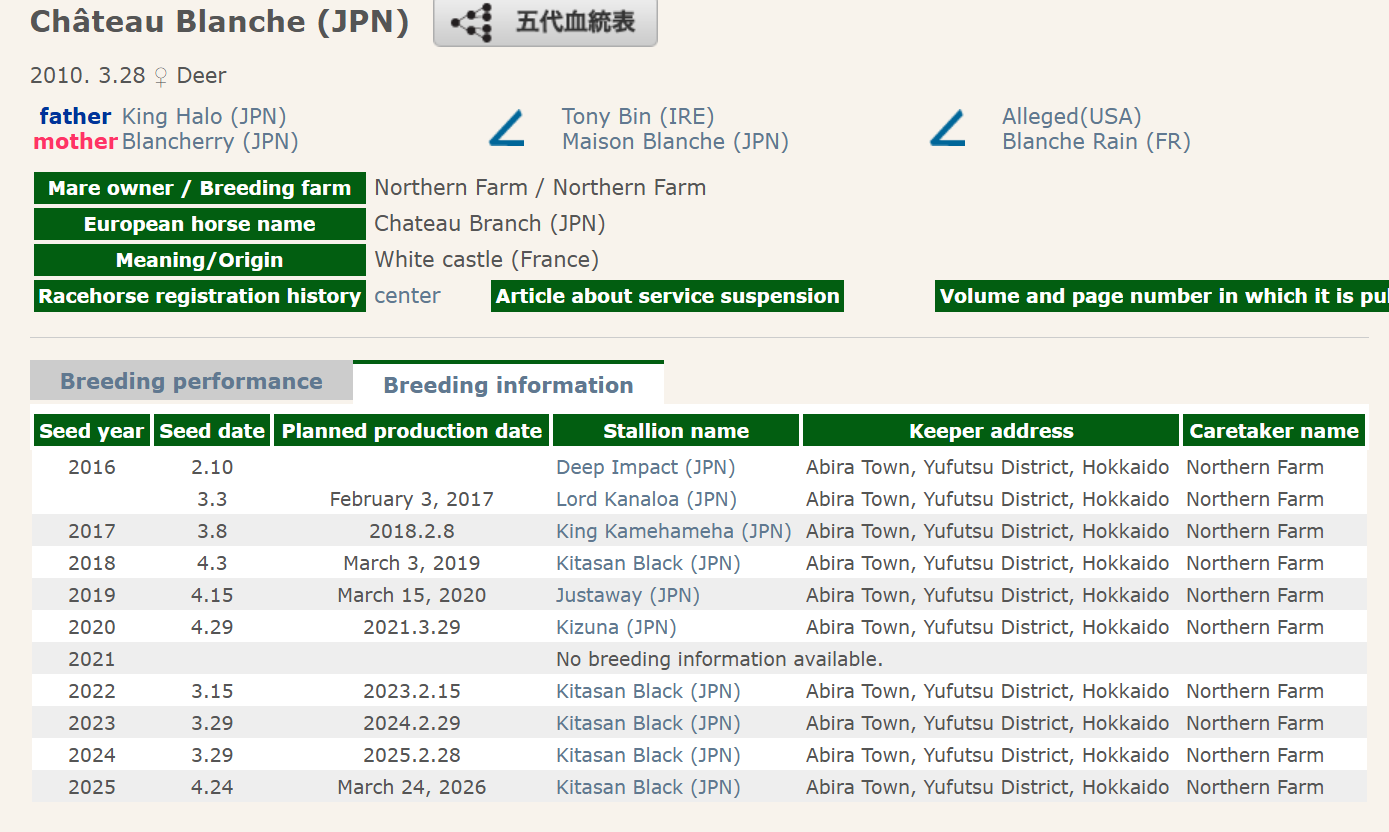This screenshot has width=1389, height=832.
Task: Select the Breeding information tab
Action: pyautogui.click(x=508, y=385)
